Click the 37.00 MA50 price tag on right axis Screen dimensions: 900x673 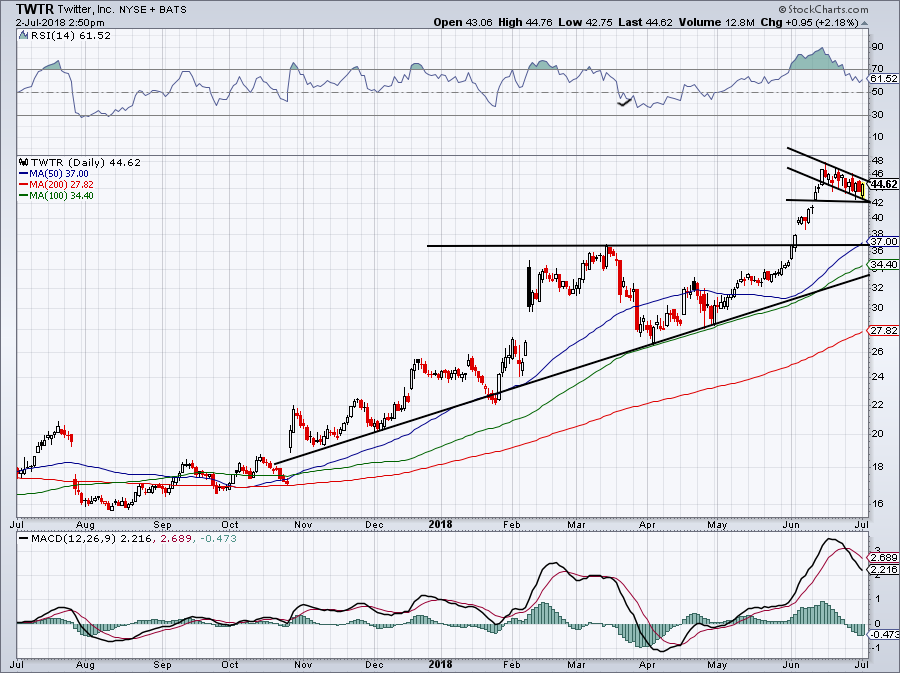(x=884, y=242)
